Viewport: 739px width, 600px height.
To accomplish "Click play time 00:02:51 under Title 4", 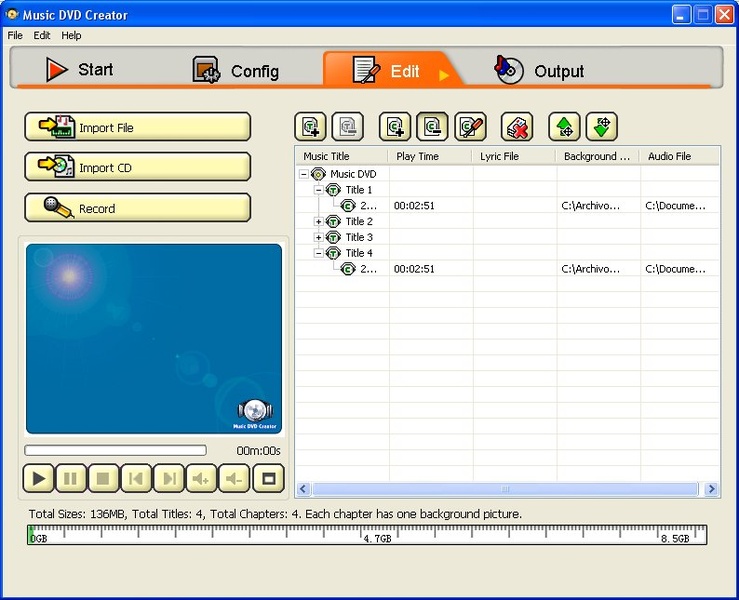I will point(414,269).
